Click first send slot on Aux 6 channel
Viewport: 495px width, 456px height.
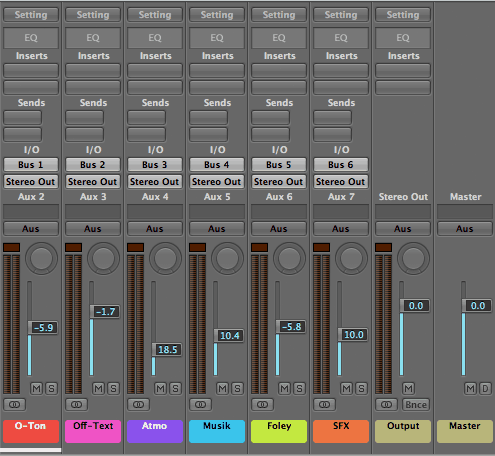(x=270, y=118)
